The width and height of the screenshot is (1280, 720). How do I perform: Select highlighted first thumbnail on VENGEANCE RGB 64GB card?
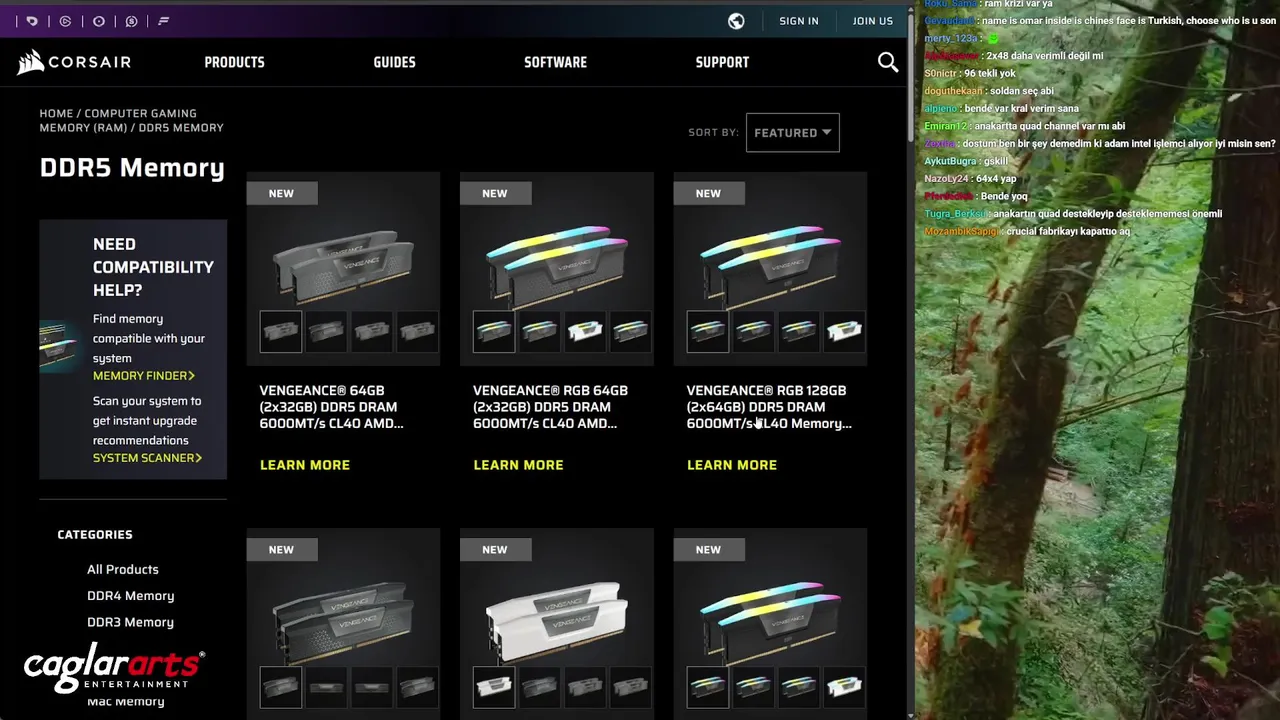pos(494,332)
